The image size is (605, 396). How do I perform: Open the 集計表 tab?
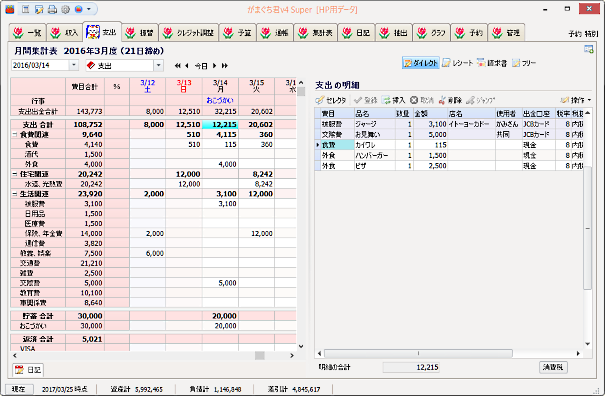click(x=316, y=33)
